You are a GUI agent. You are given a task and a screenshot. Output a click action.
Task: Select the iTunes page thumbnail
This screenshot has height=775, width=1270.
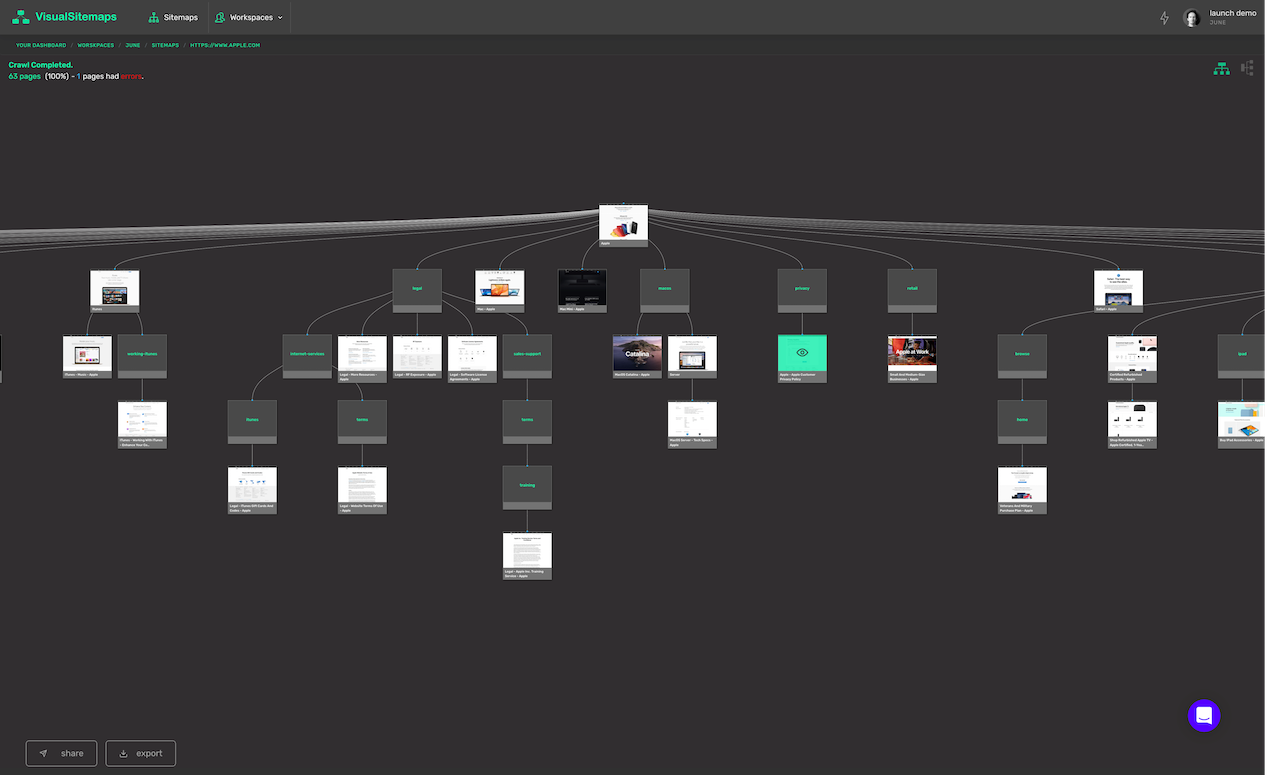114,291
